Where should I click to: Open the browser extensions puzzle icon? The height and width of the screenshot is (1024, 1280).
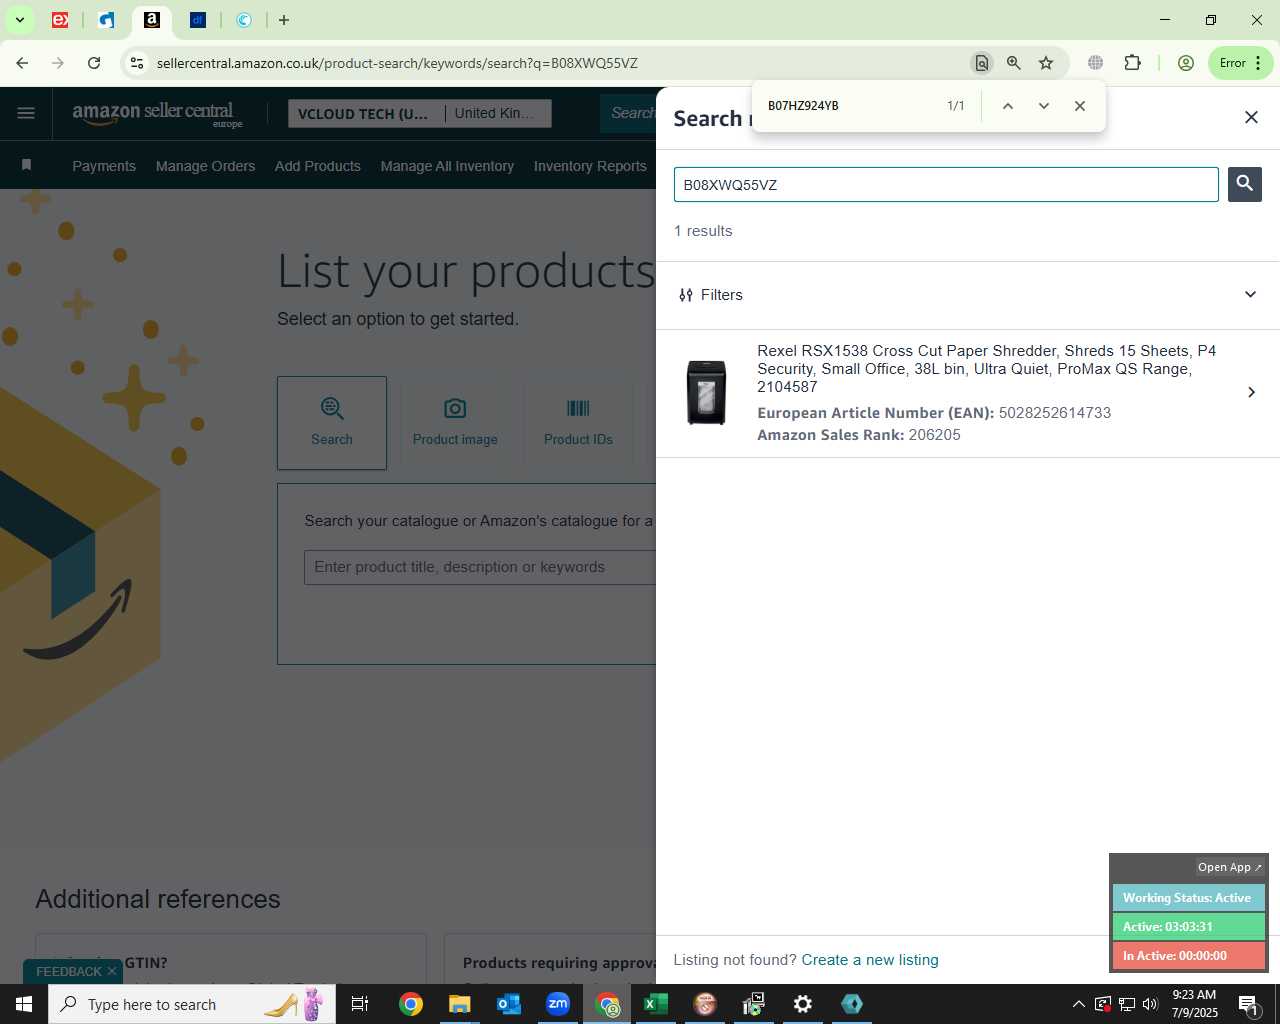tap(1132, 63)
